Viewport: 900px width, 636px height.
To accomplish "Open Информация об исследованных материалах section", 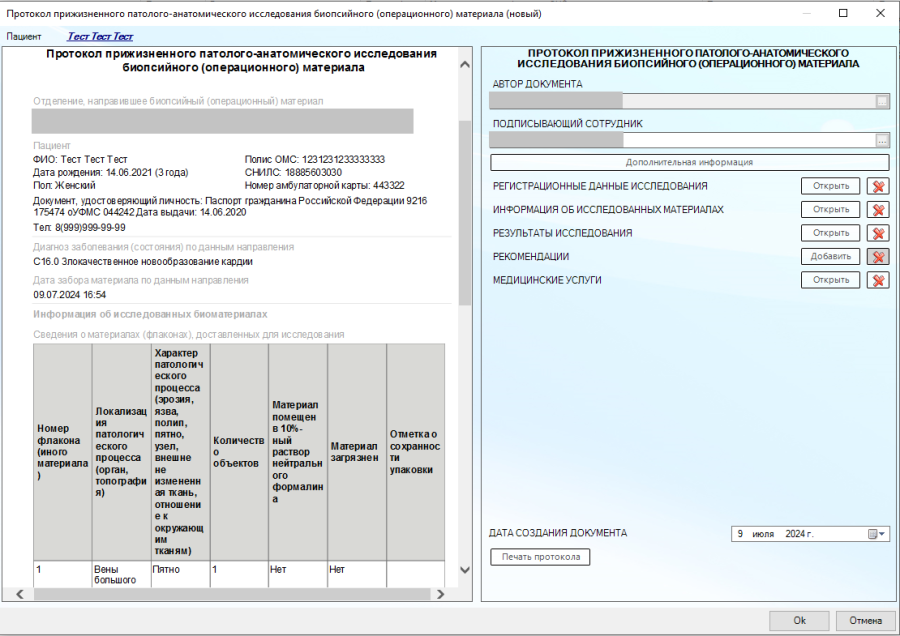I will pyautogui.click(x=831, y=210).
